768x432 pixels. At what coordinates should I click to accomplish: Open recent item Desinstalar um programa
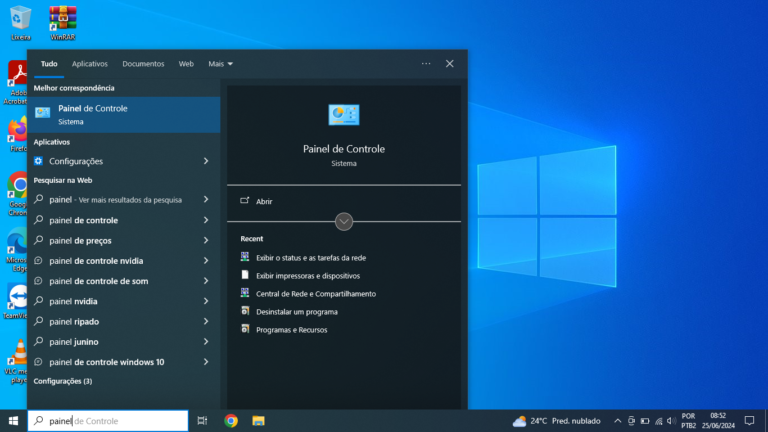point(297,312)
